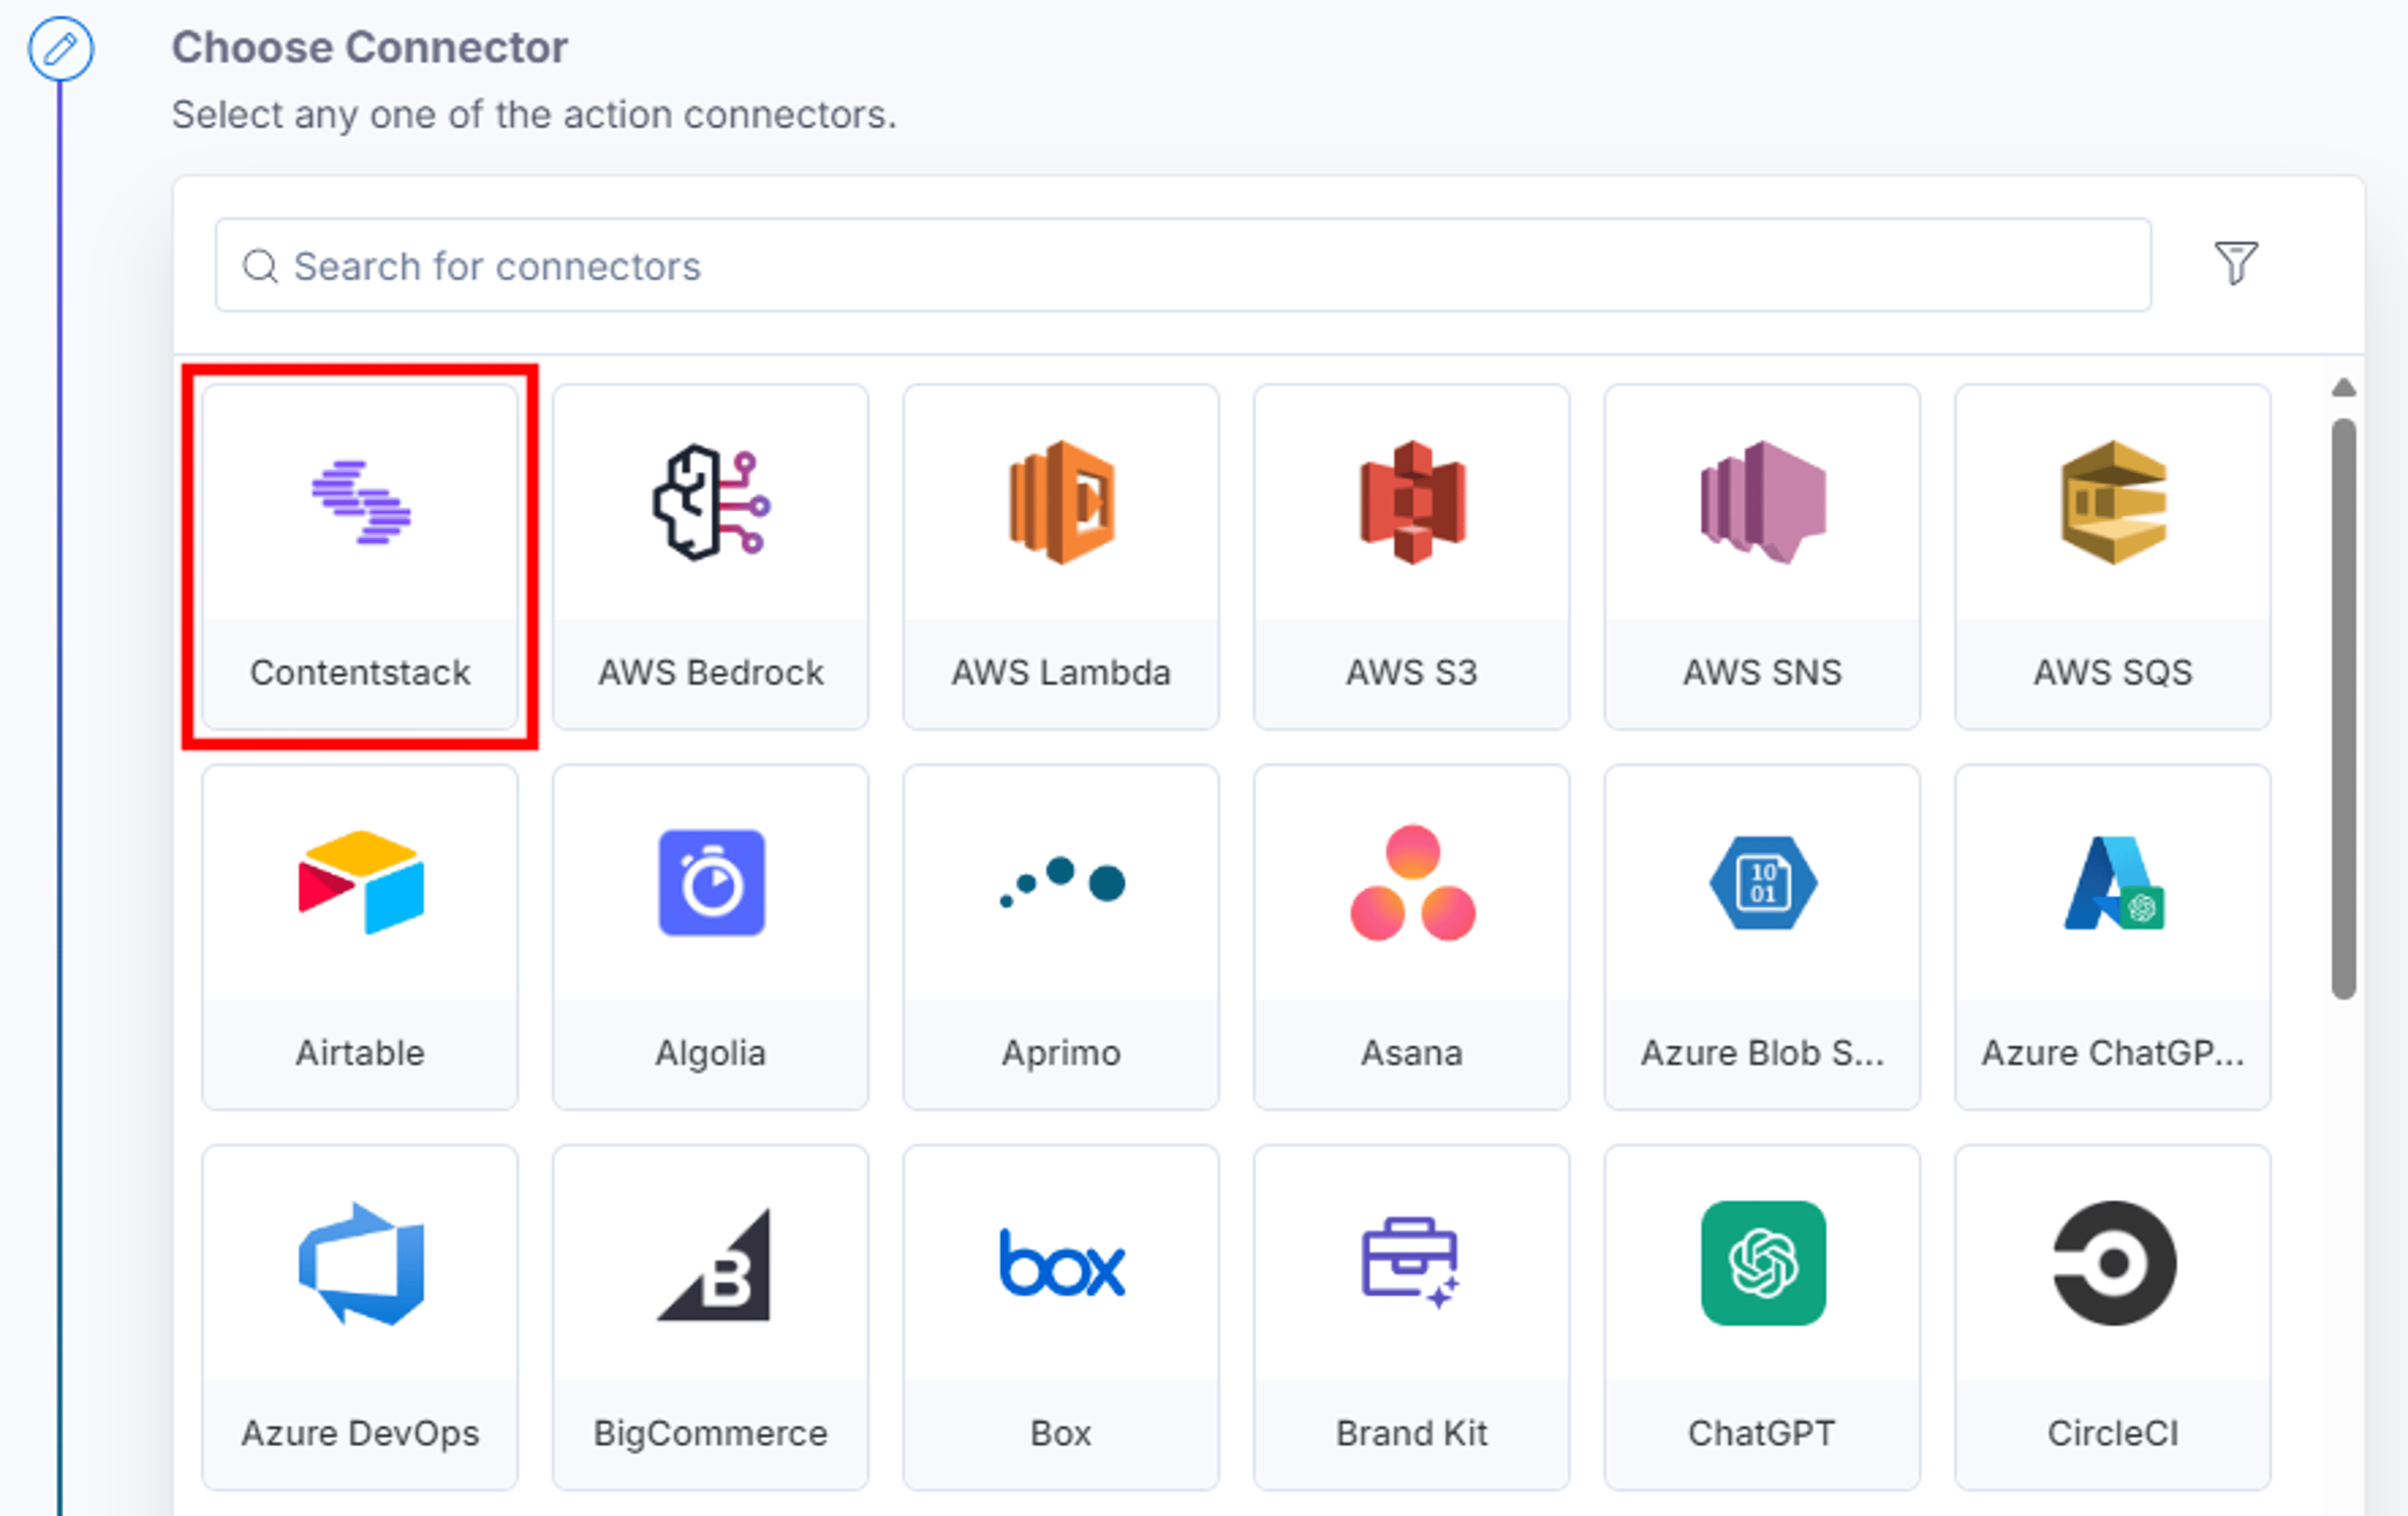
Task: Open the AWS SNS connector
Action: (x=1762, y=557)
